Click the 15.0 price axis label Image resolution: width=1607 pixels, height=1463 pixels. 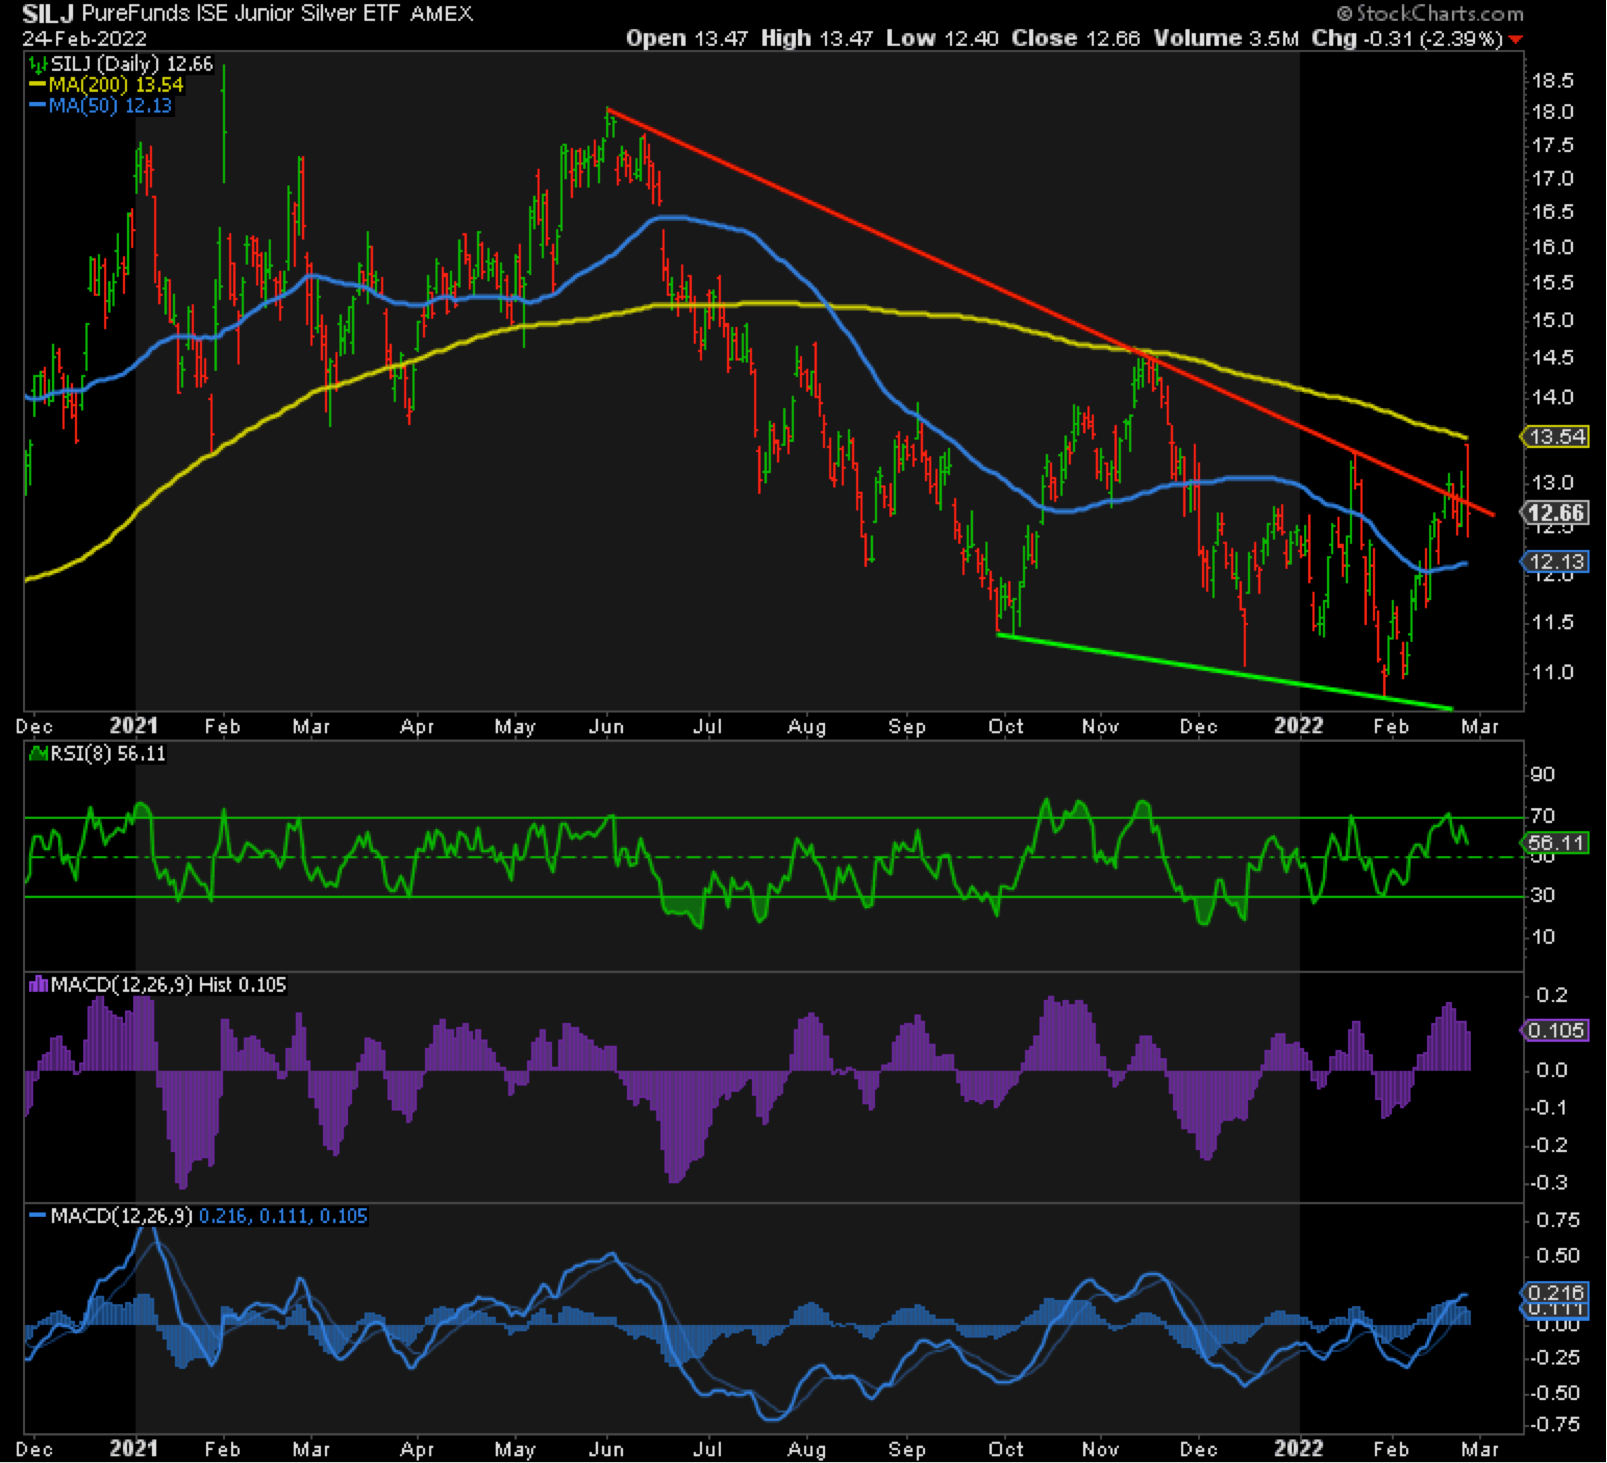tap(1551, 320)
